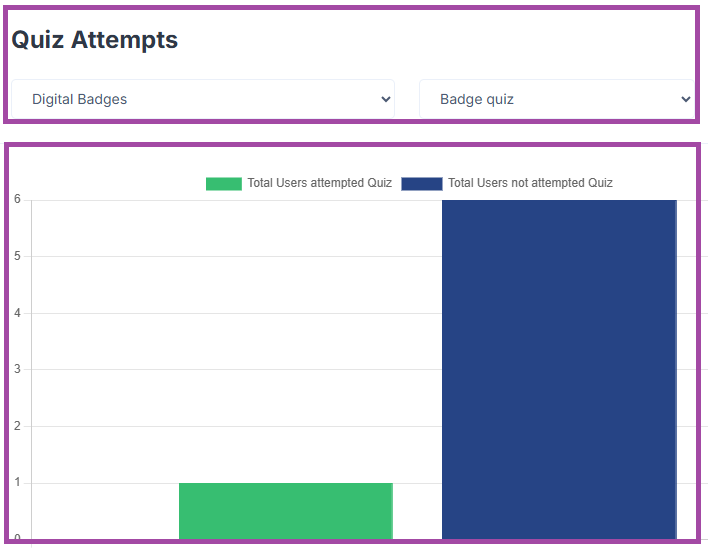708x557 pixels.
Task: Click the chevron arrow on Badge quiz selector
Action: pyautogui.click(x=685, y=99)
